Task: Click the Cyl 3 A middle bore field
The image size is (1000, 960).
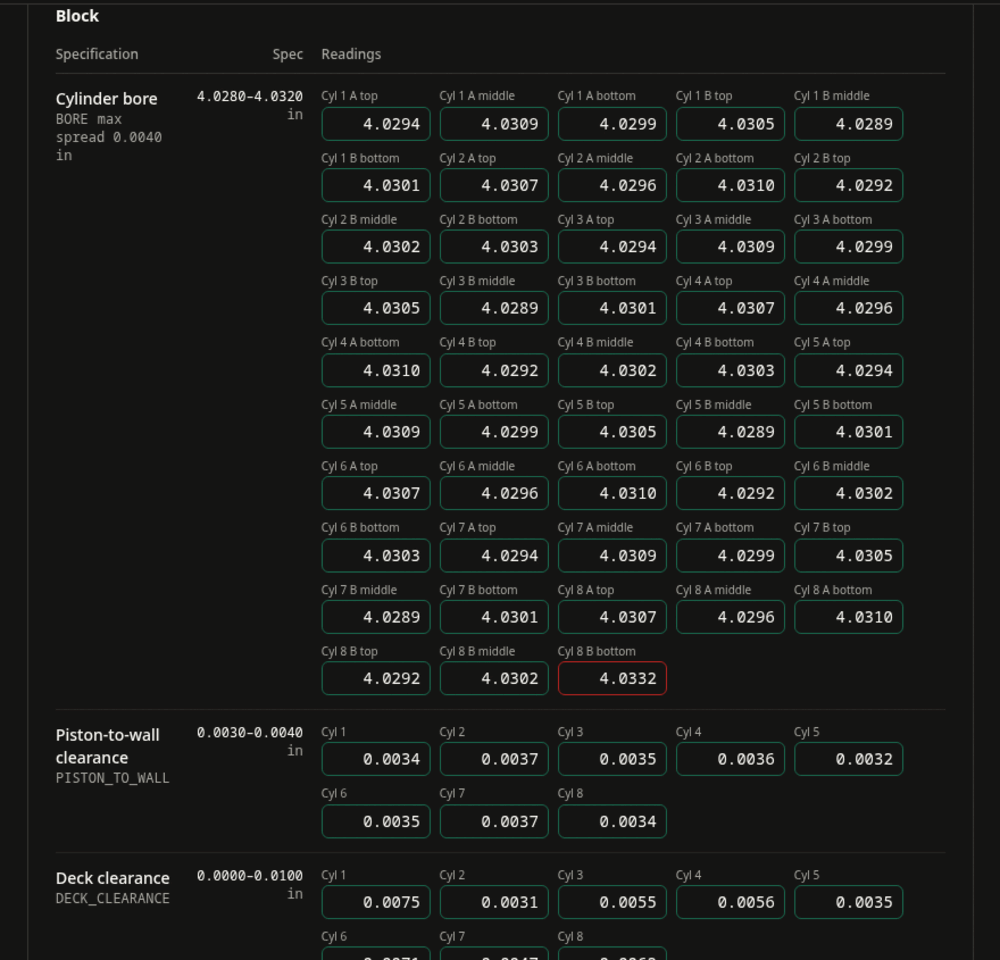Action: (730, 246)
